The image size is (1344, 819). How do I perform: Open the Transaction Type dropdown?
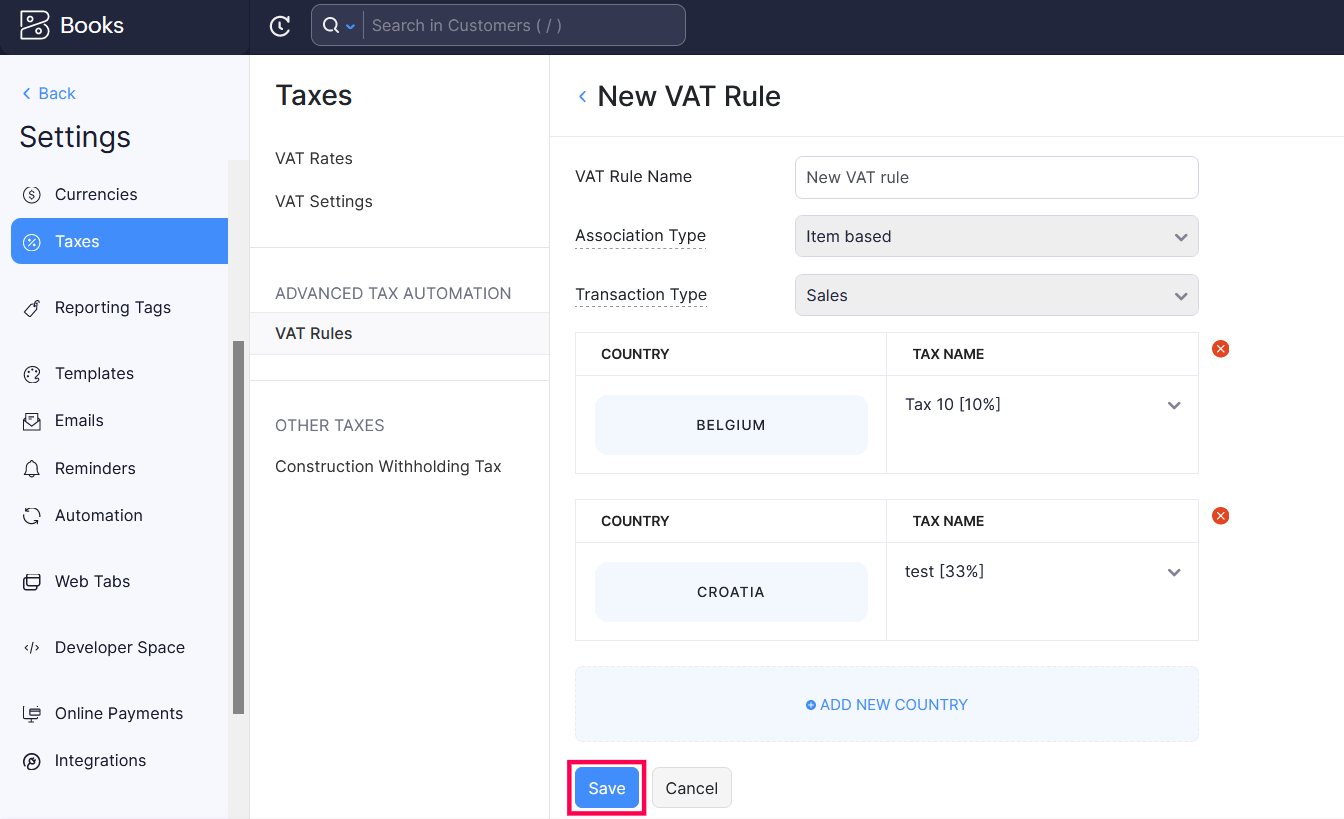click(996, 295)
